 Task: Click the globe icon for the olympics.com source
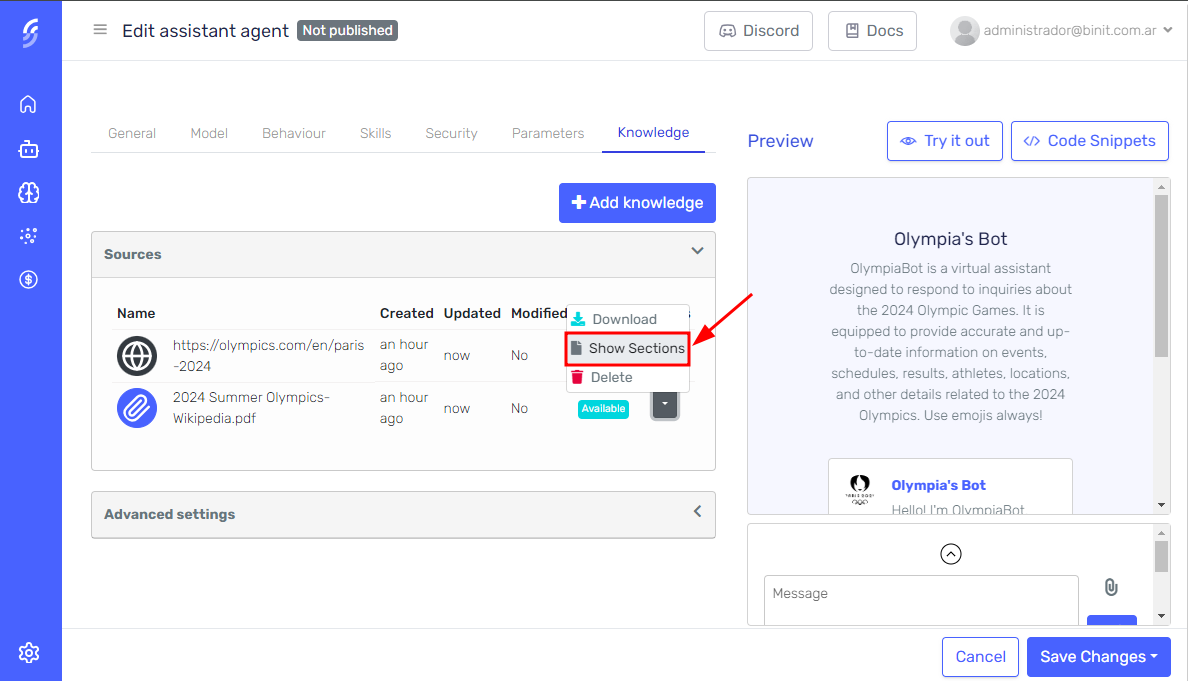coord(137,356)
